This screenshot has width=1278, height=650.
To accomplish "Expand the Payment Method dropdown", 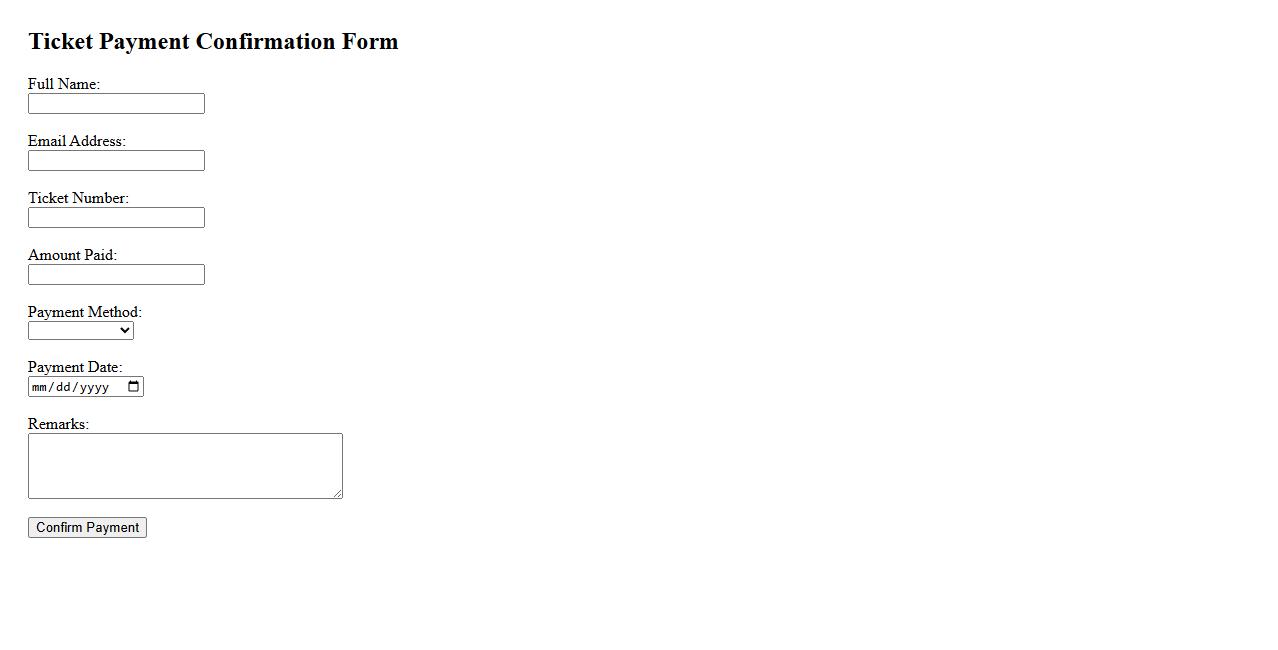I will tap(81, 331).
